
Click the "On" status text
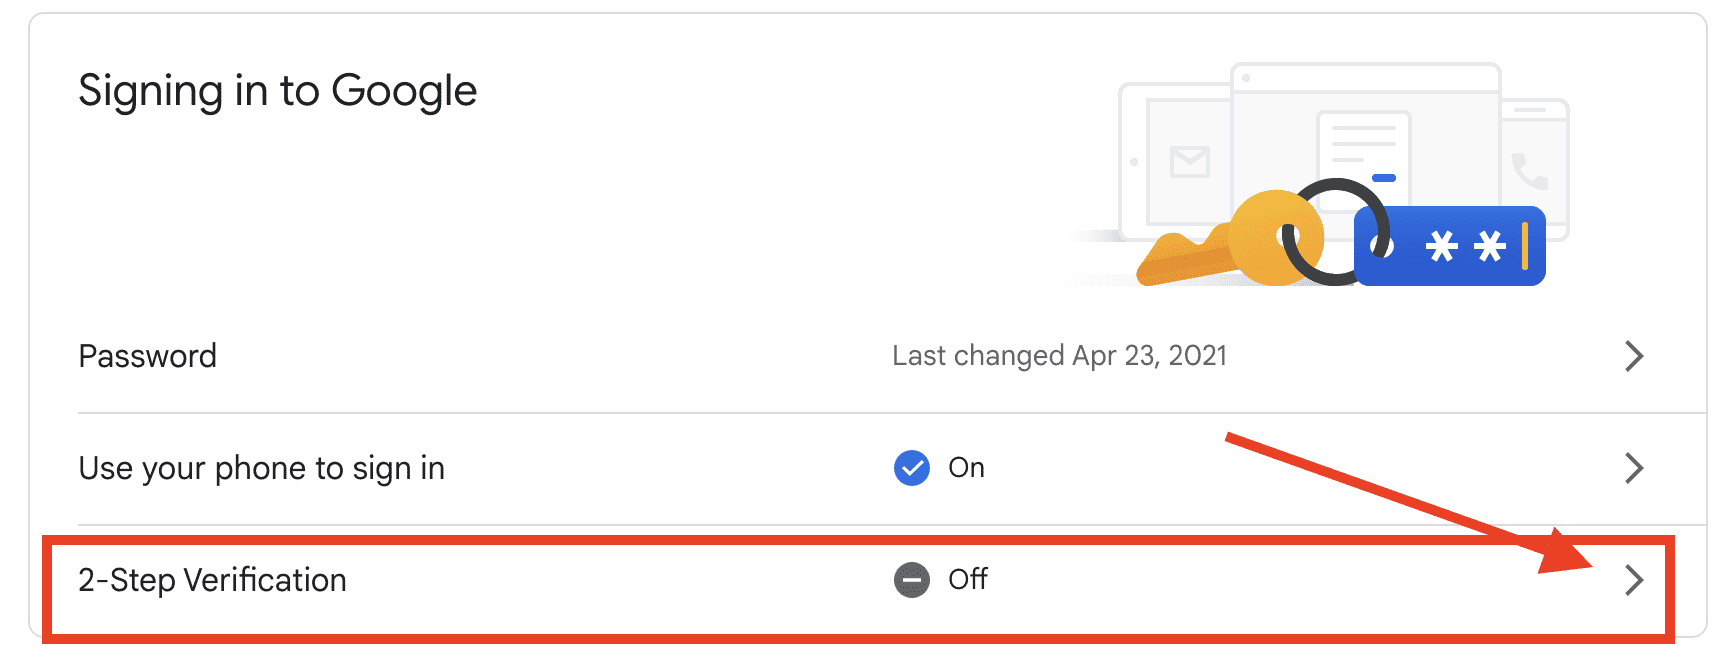click(966, 468)
